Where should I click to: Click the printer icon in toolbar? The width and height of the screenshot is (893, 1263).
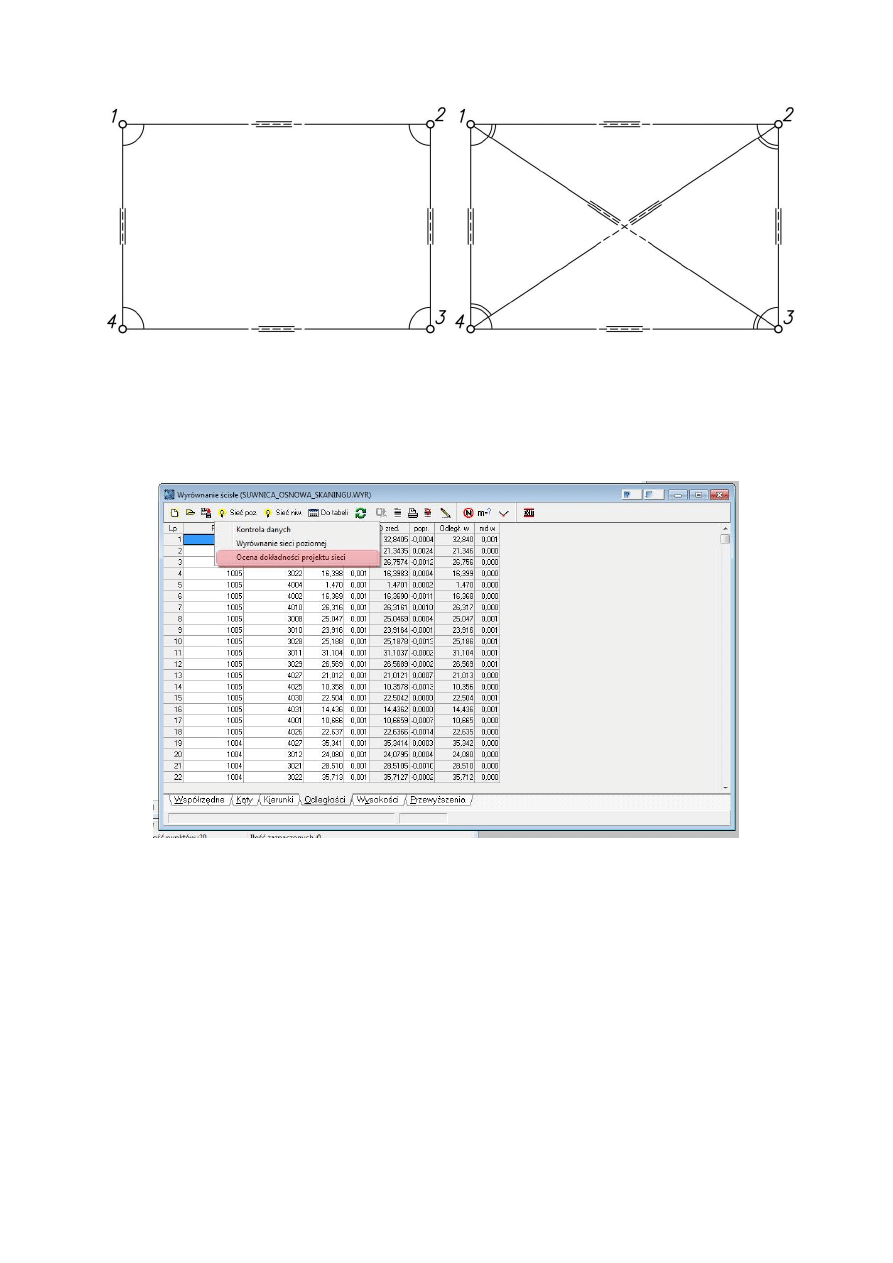[412, 512]
